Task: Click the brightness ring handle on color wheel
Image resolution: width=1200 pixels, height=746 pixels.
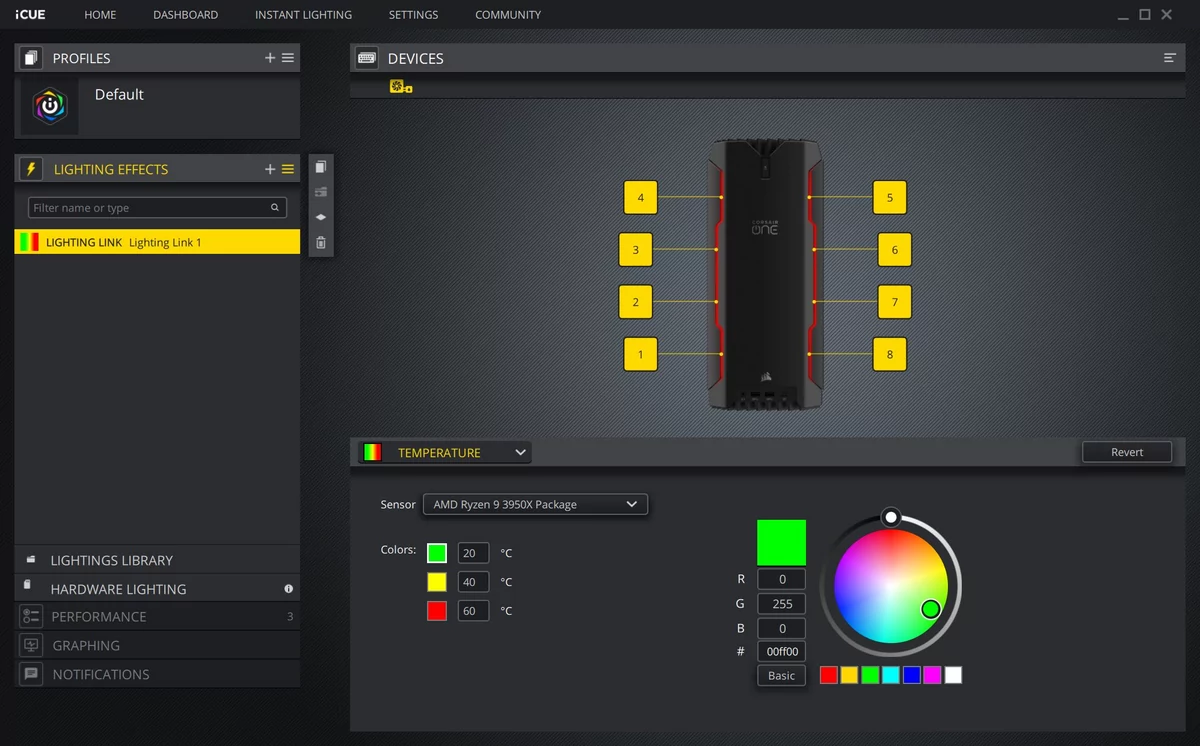Action: (891, 517)
